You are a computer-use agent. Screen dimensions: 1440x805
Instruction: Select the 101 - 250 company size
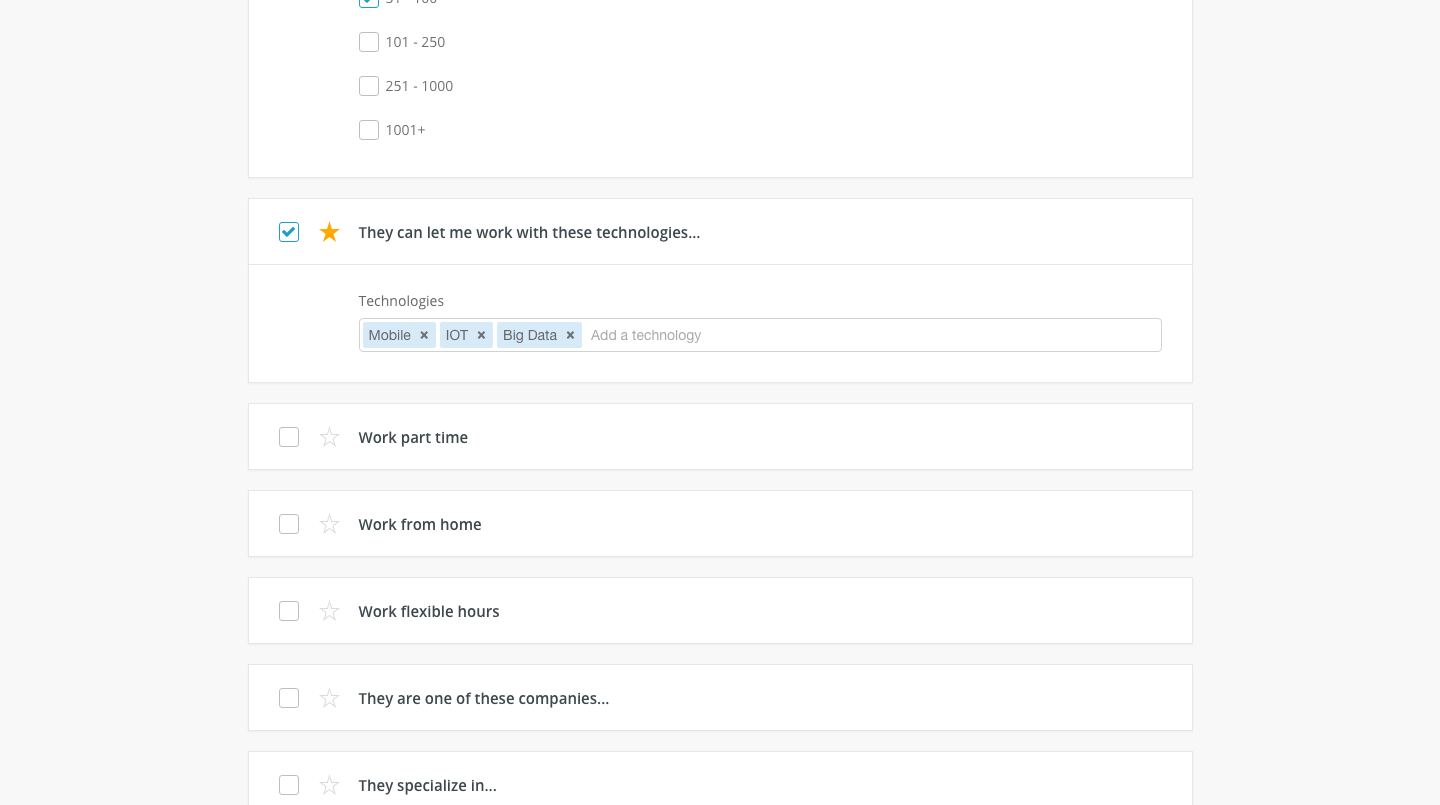(x=369, y=42)
